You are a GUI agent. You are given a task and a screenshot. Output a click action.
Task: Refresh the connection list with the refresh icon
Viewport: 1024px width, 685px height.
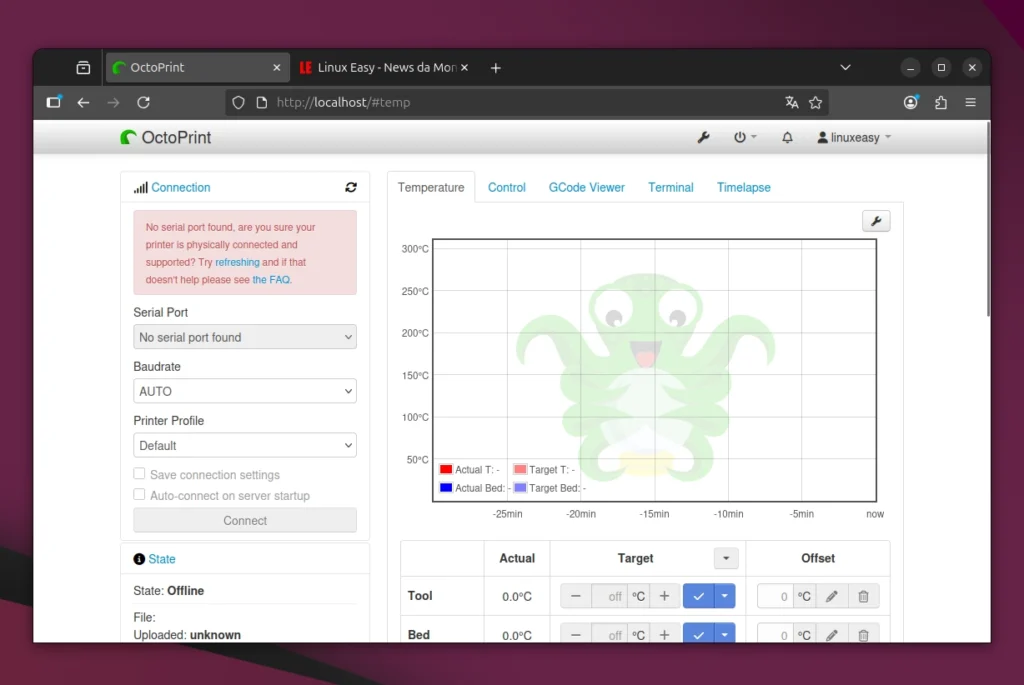351,187
